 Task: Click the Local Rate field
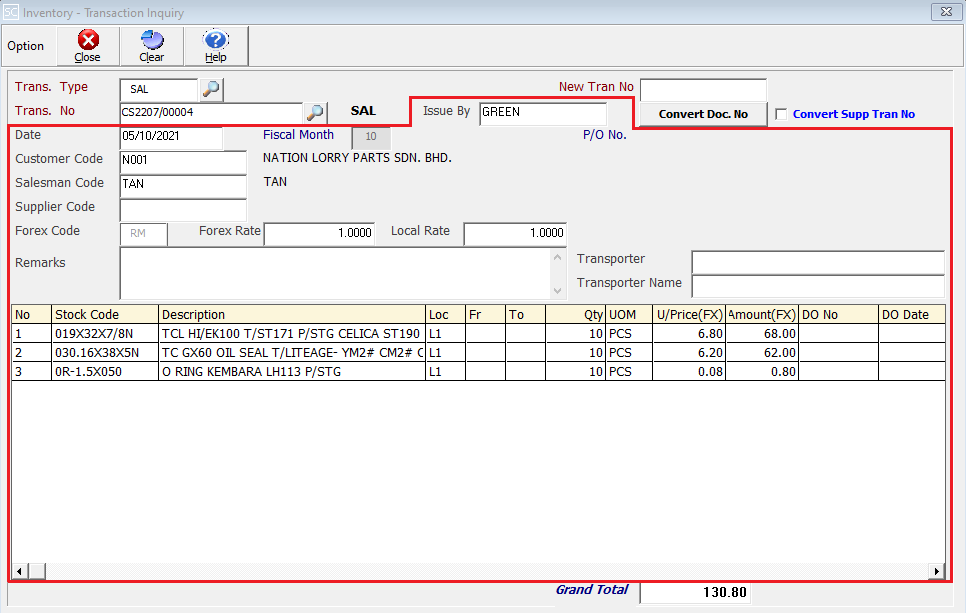(x=515, y=233)
